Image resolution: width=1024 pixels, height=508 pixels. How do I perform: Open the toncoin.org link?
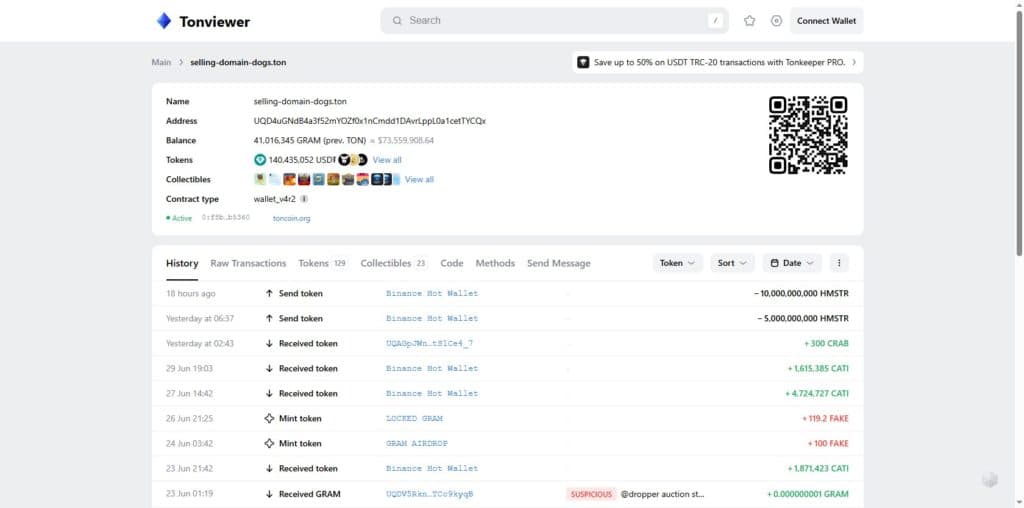pos(291,219)
